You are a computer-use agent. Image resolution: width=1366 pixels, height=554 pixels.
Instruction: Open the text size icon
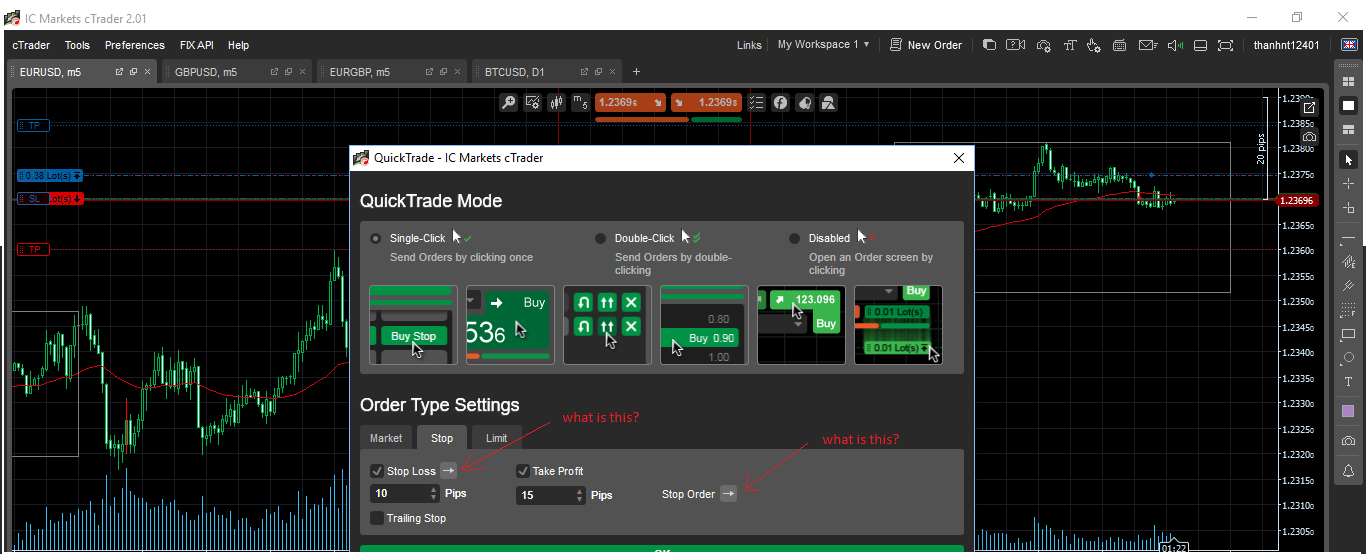[x=1069, y=45]
